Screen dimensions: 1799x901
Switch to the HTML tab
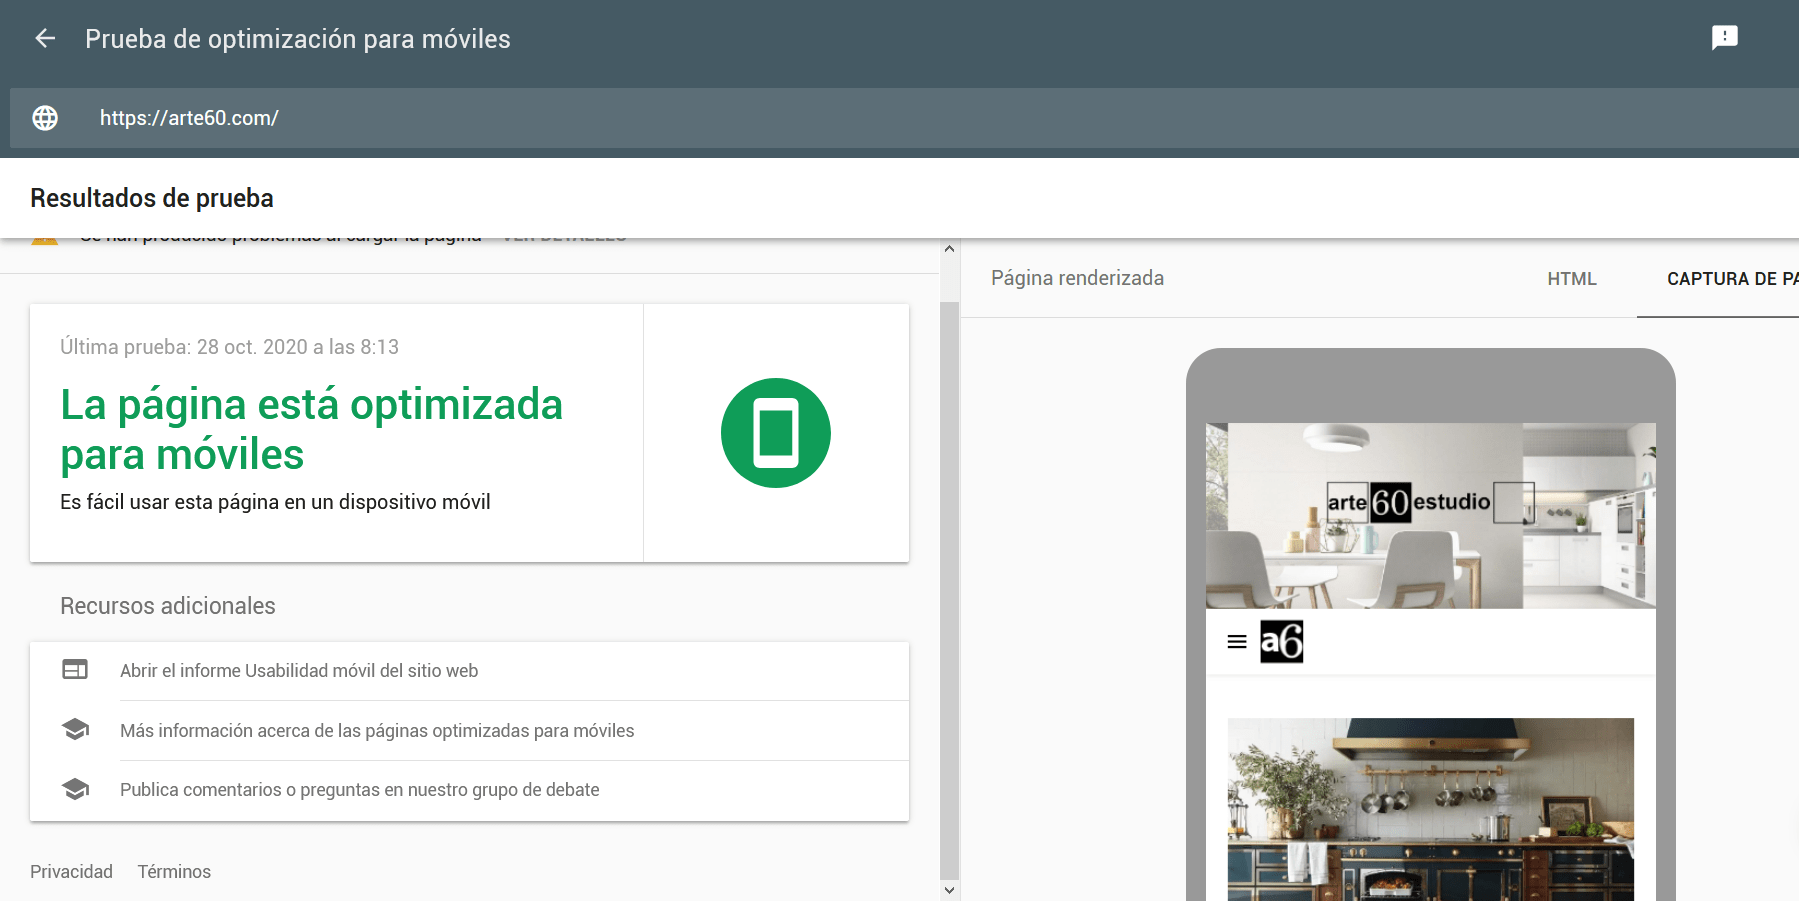tap(1572, 279)
